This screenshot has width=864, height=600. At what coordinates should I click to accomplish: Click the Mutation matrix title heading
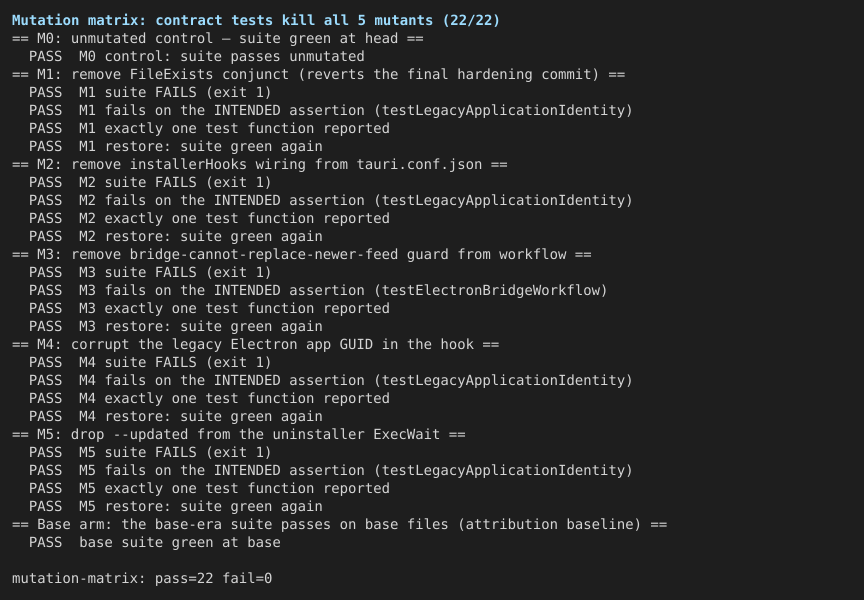click(256, 20)
